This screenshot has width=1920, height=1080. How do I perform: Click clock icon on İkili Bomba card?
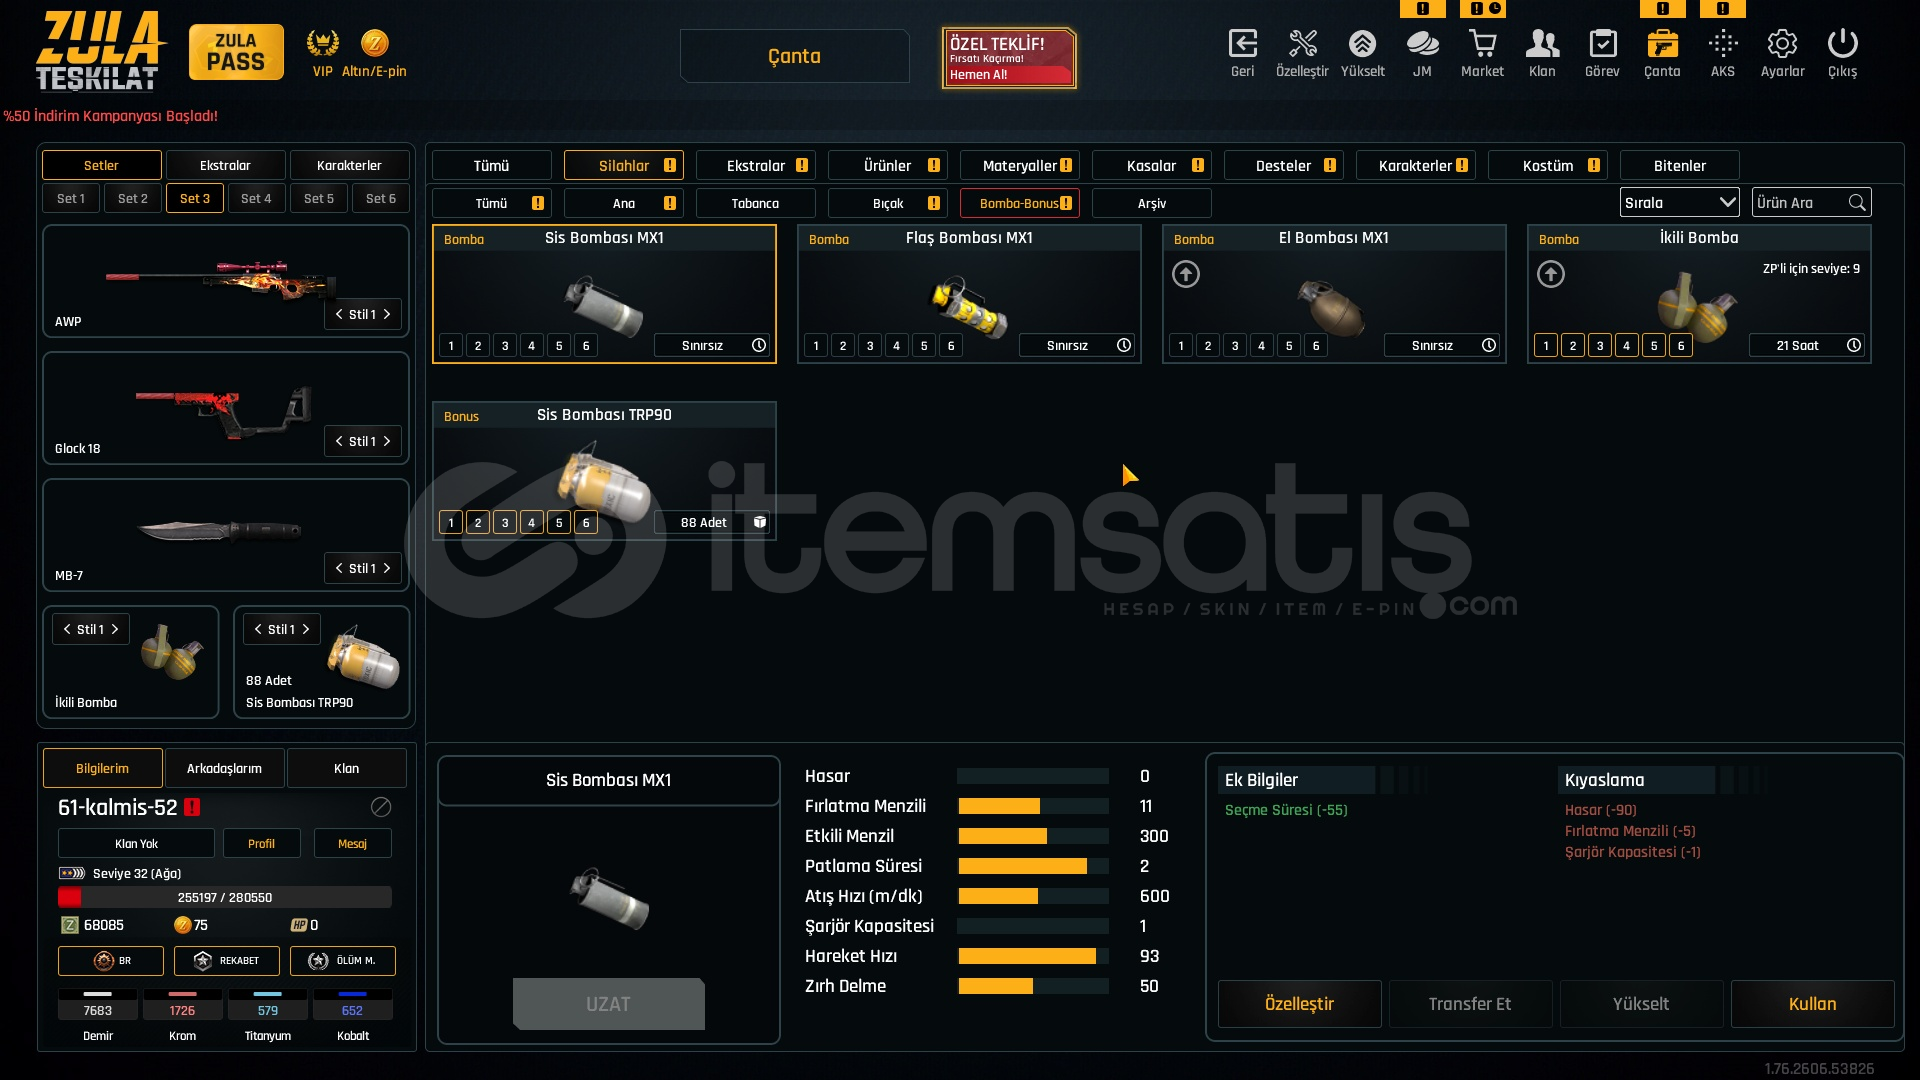pos(1854,345)
